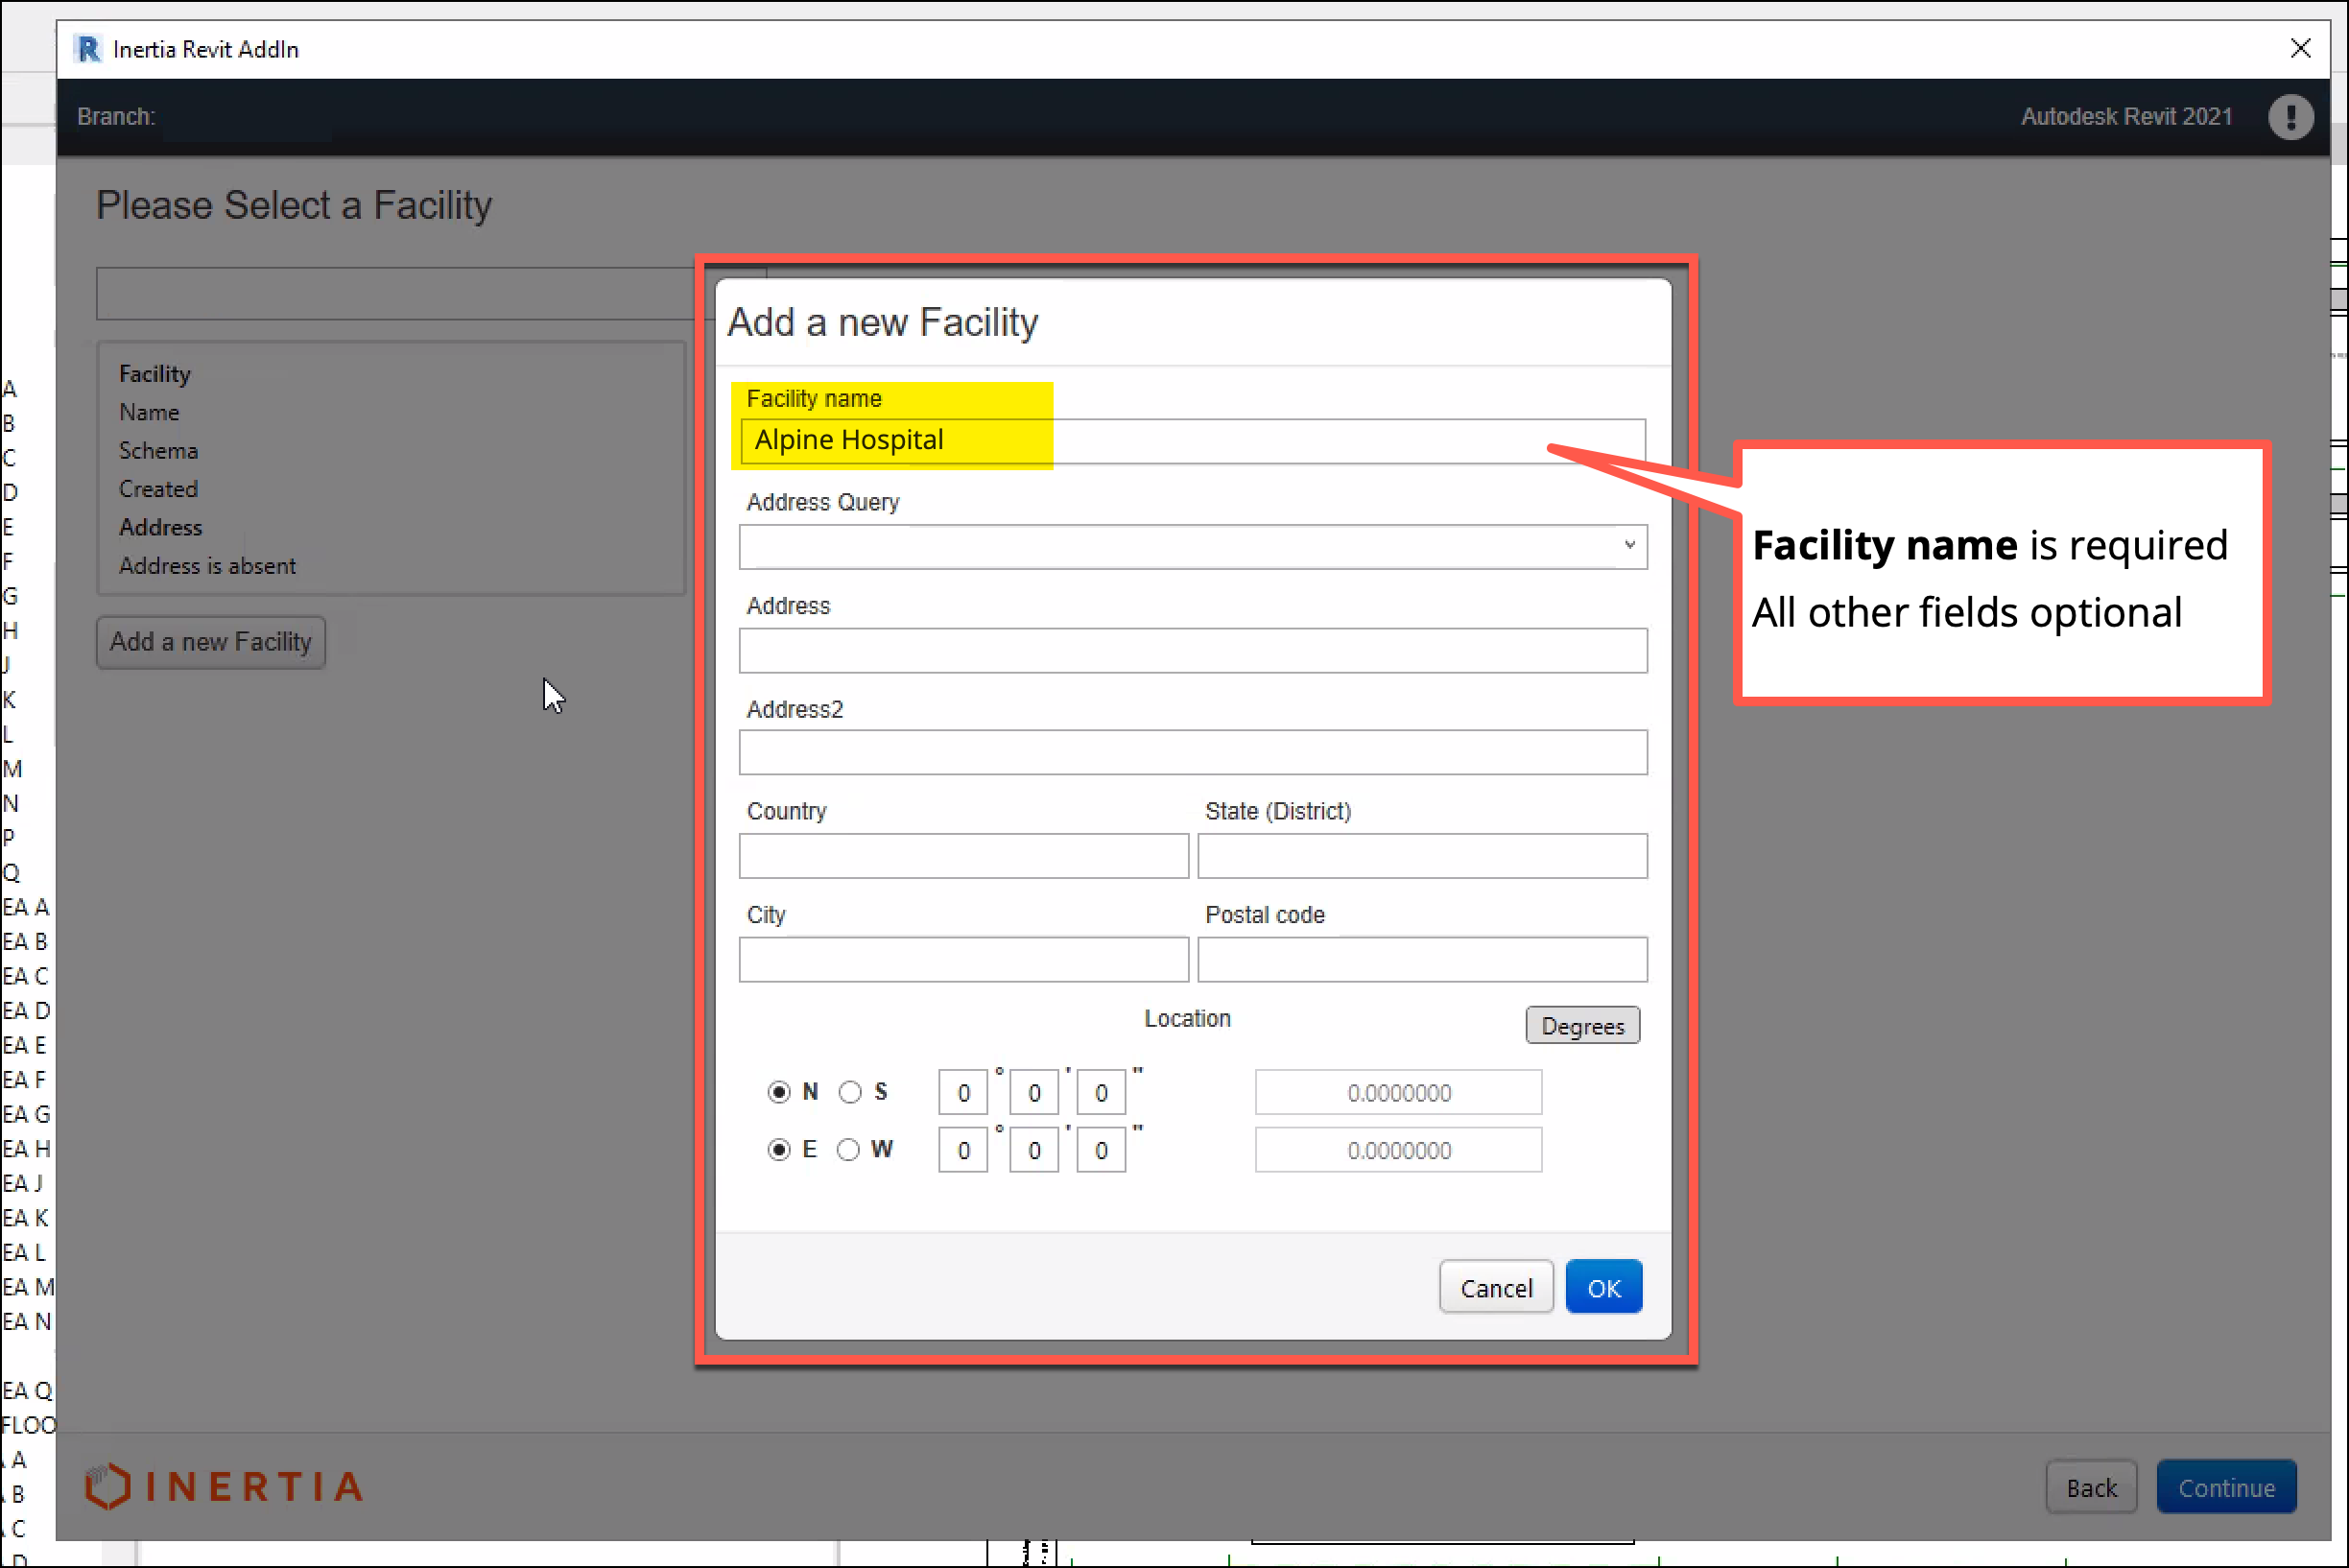The height and width of the screenshot is (1568, 2349).
Task: Go Back to previous step
Action: (x=2091, y=1488)
